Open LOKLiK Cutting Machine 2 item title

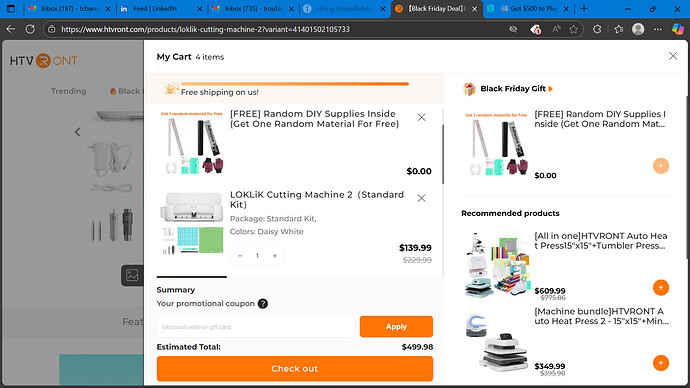coord(316,199)
